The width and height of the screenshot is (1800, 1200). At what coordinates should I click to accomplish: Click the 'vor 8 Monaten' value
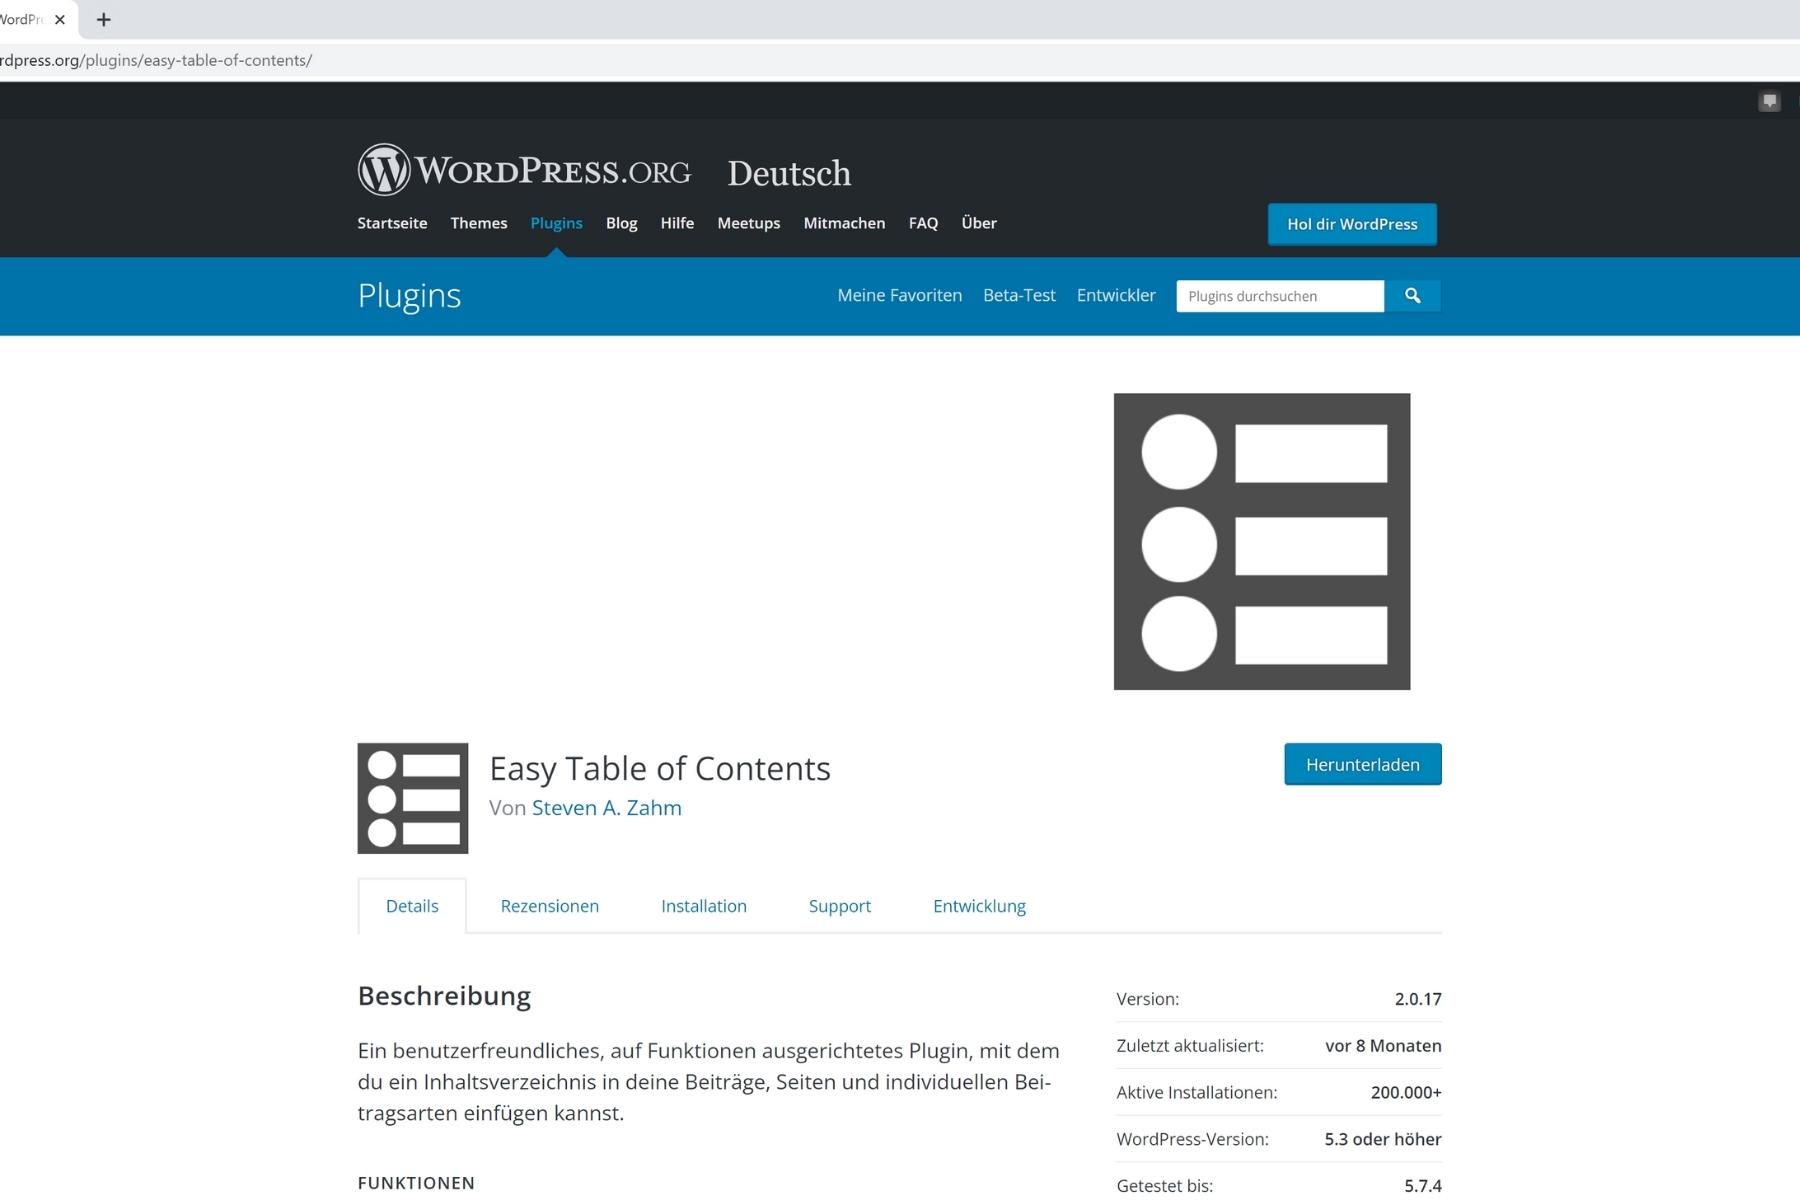[x=1383, y=1046]
